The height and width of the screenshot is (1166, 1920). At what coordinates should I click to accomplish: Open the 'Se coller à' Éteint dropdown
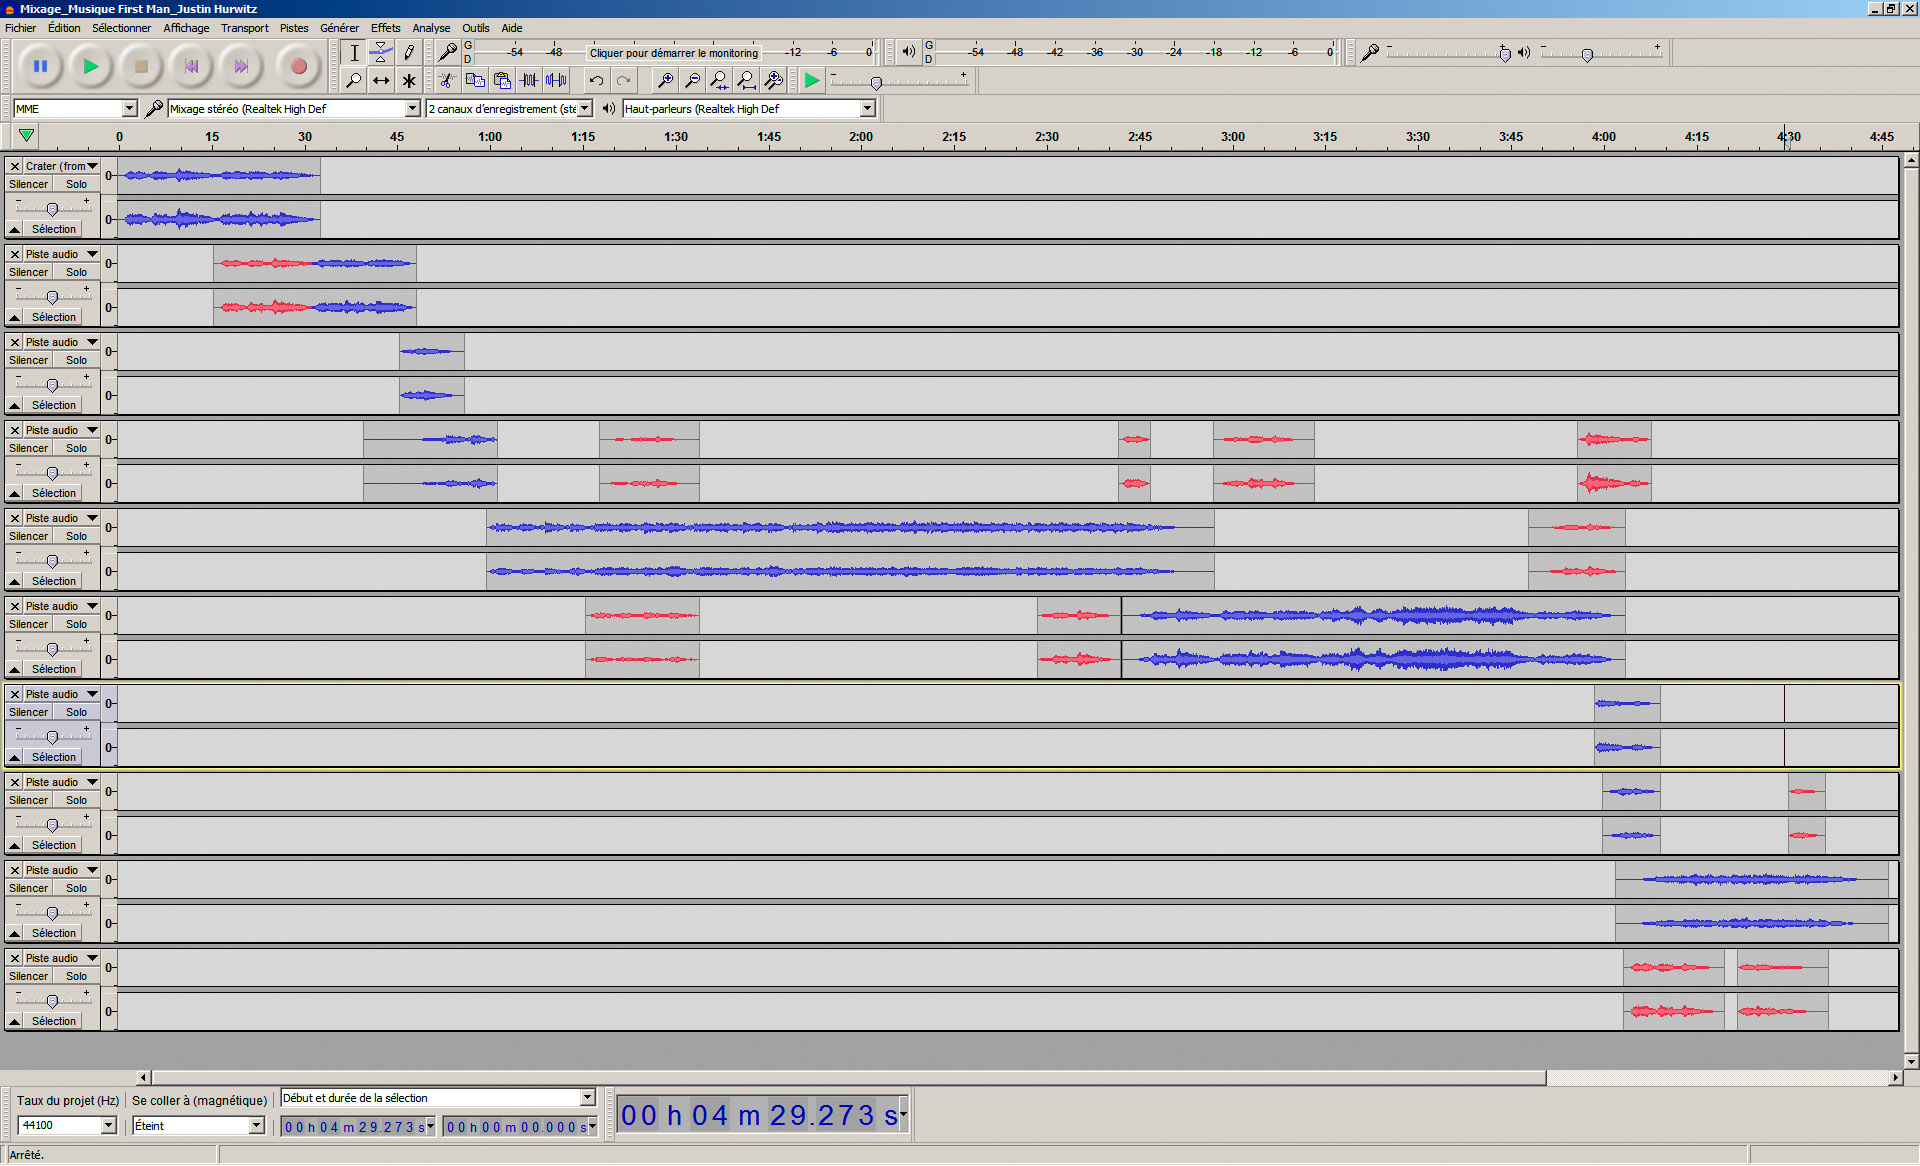255,1125
